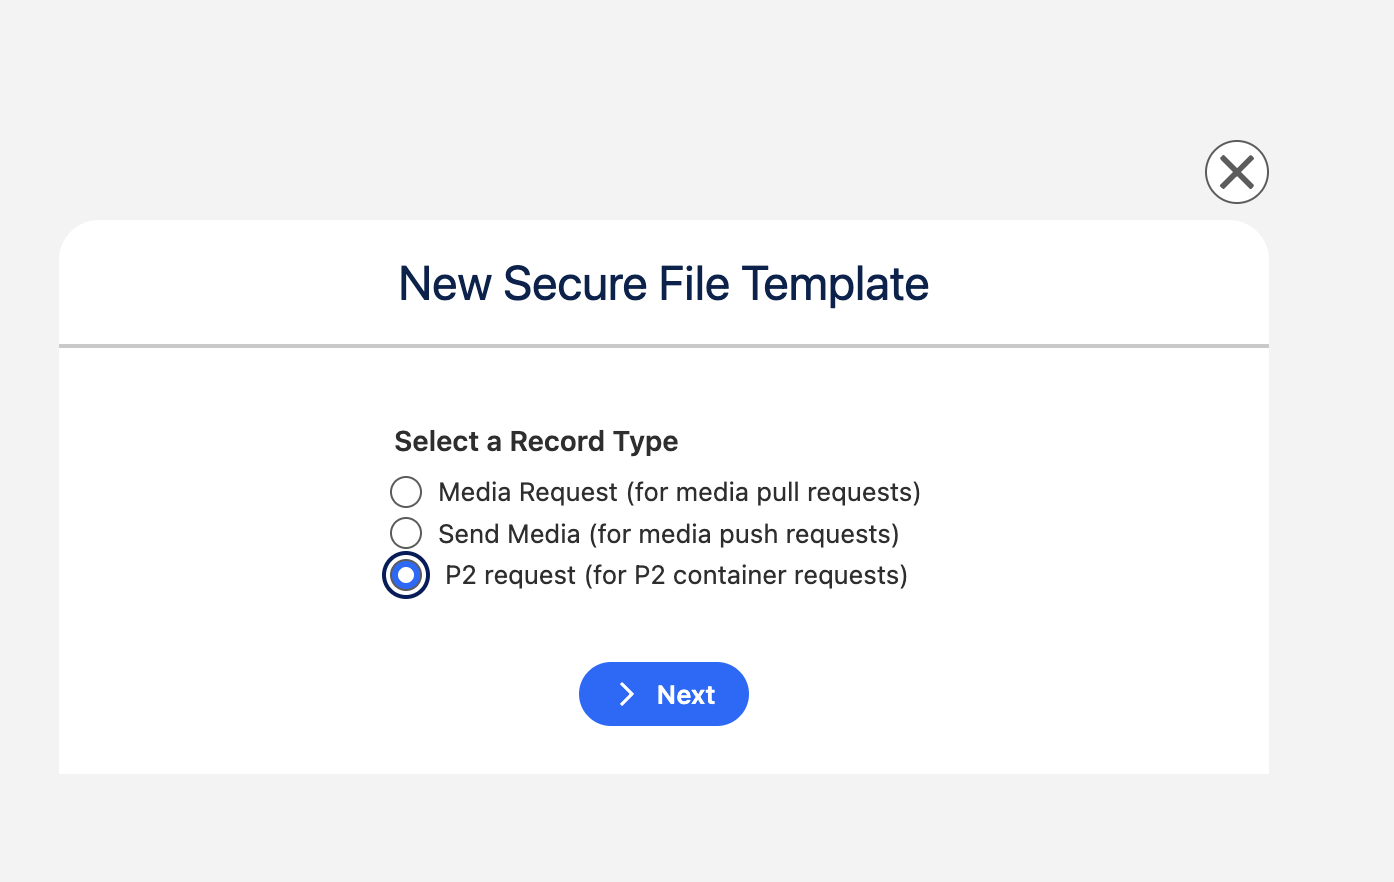Proceed with the blue Next button
Screen dimensions: 1394x882
pos(664,694)
